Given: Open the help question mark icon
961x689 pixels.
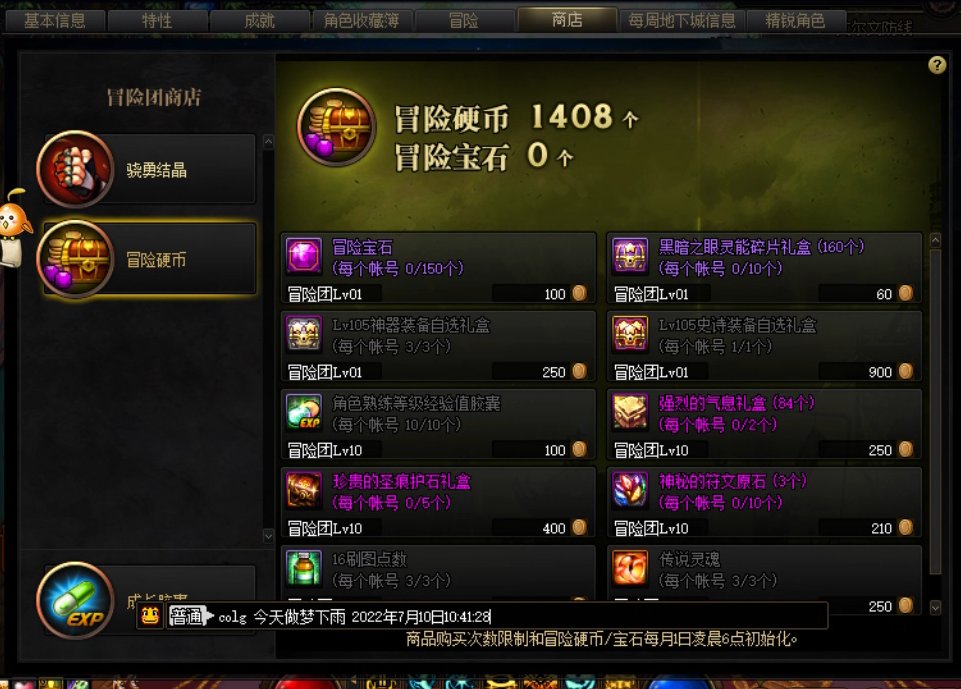Looking at the screenshot, I should (x=936, y=65).
